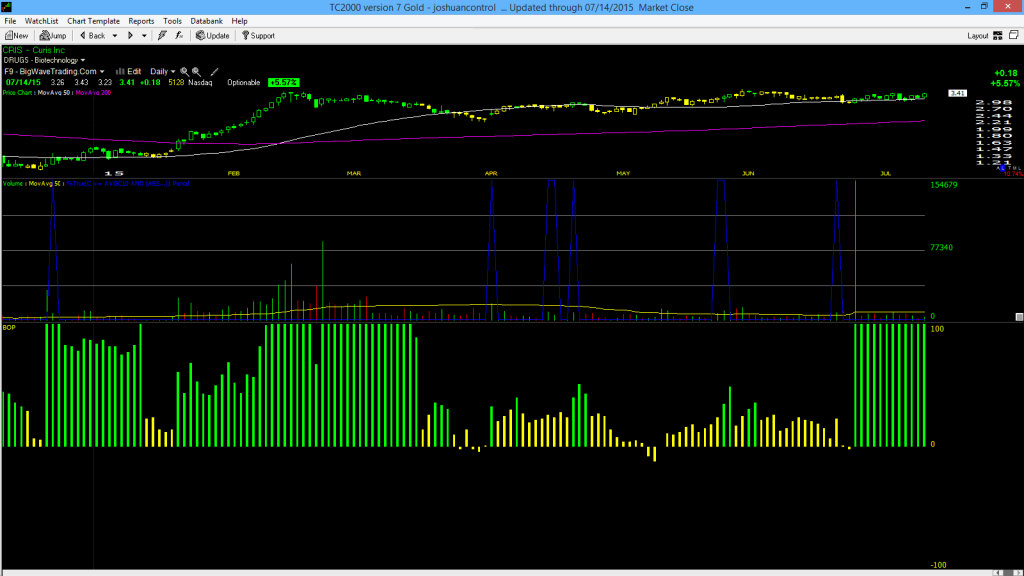Open the File menu
Screen dimensions: 1024x576
point(10,21)
